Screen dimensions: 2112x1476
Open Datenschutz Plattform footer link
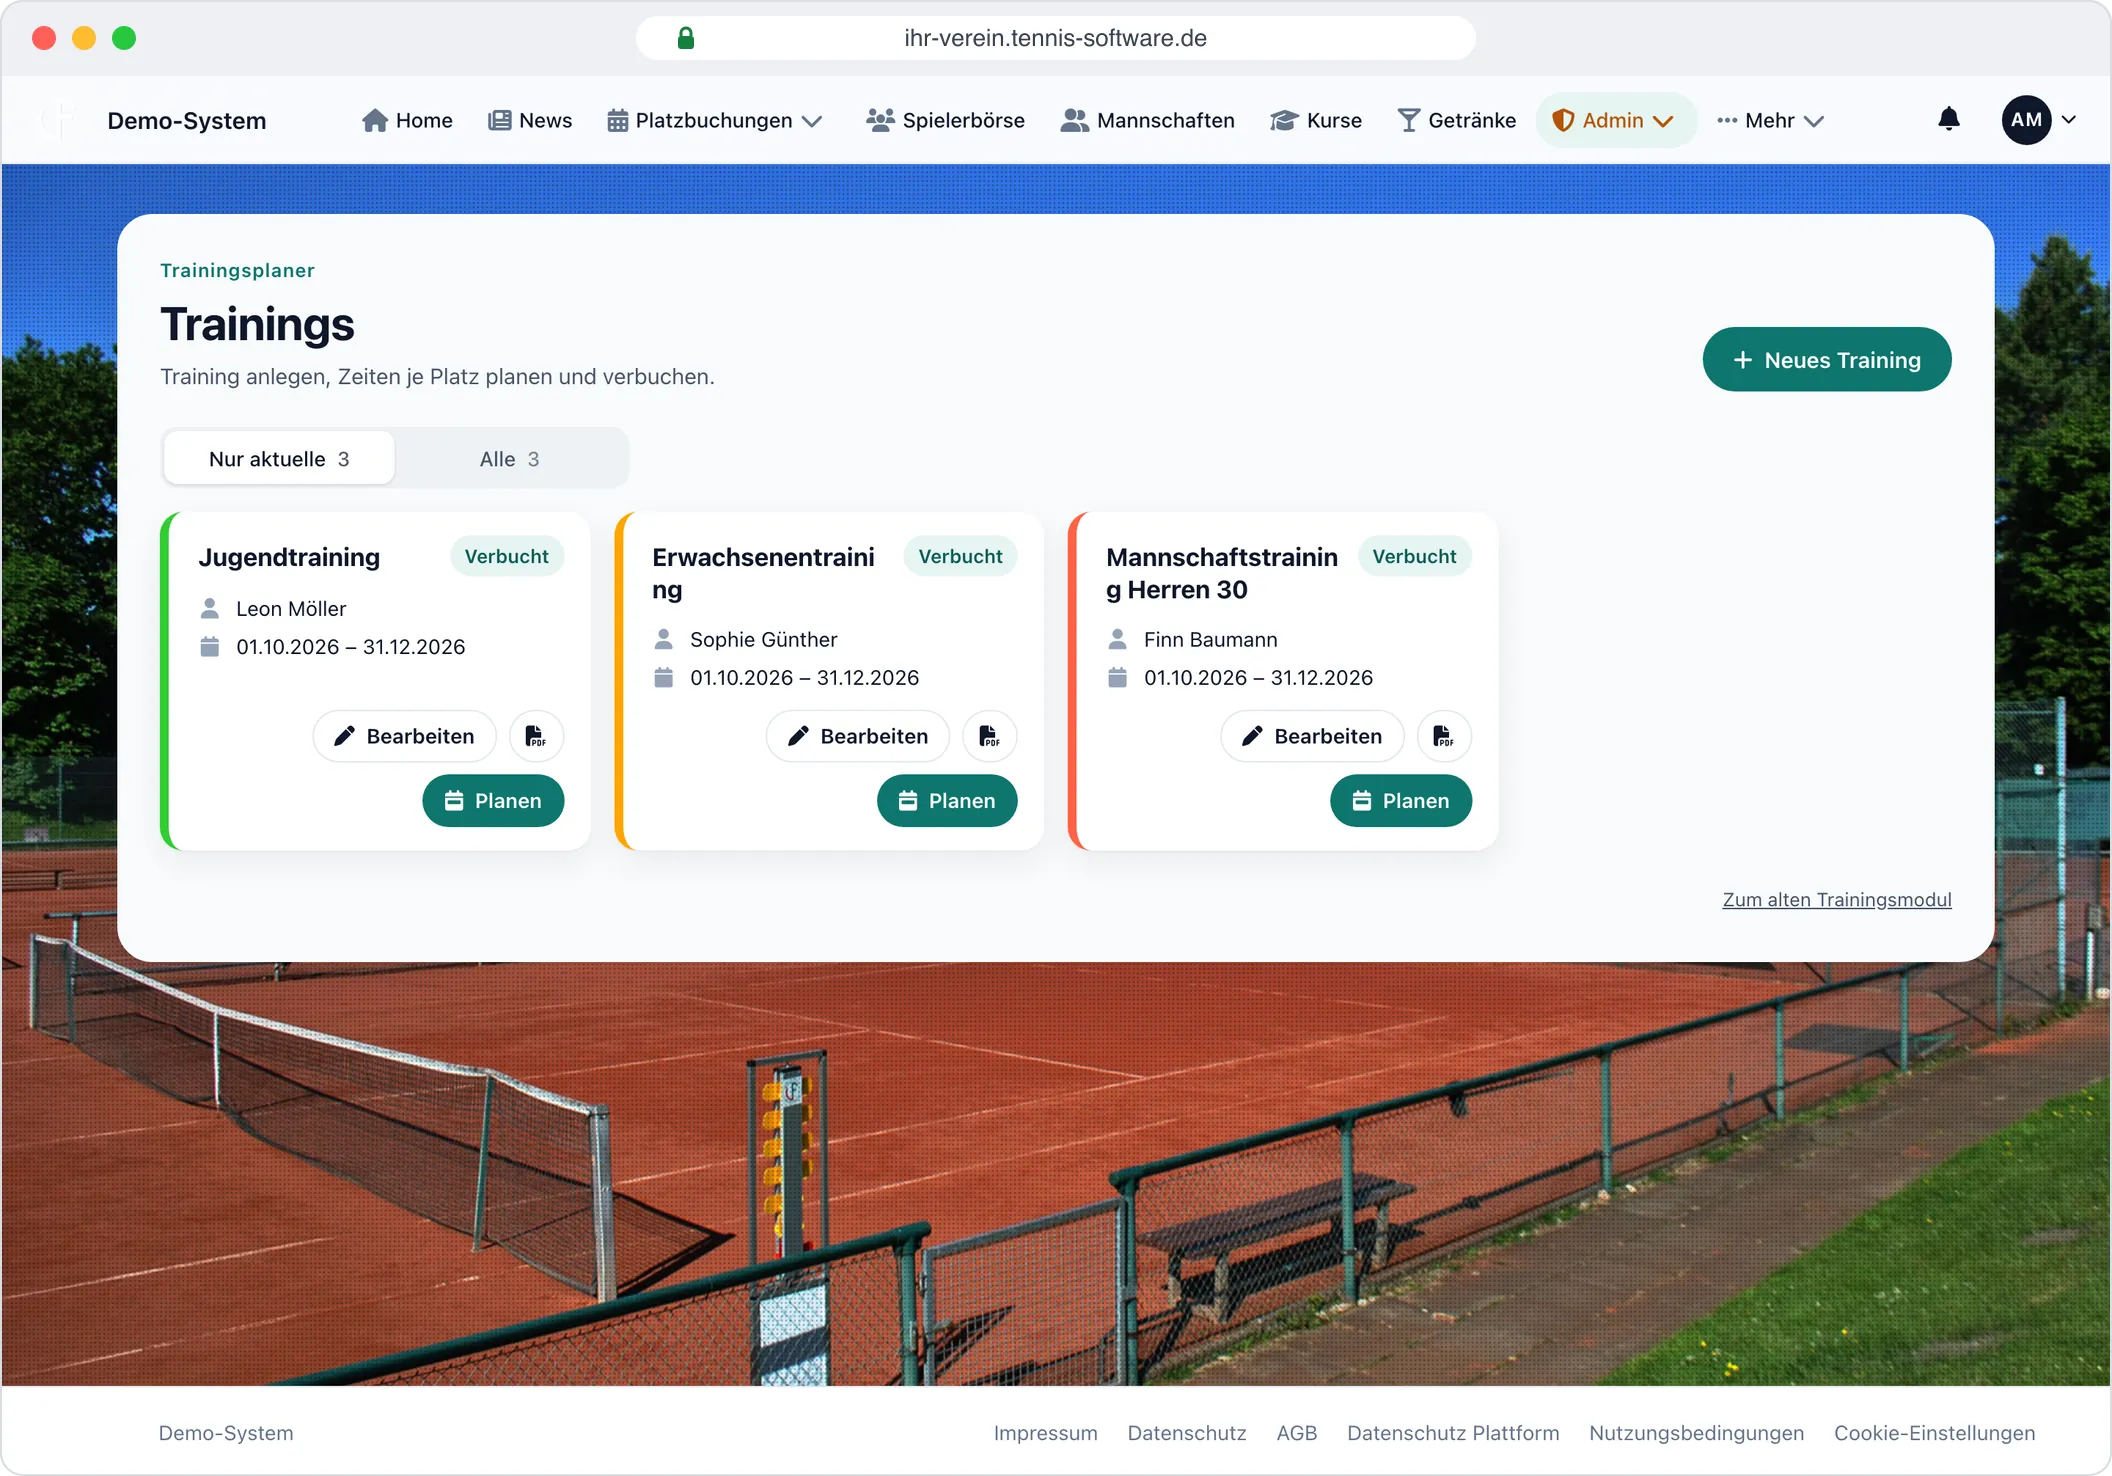(x=1453, y=1432)
